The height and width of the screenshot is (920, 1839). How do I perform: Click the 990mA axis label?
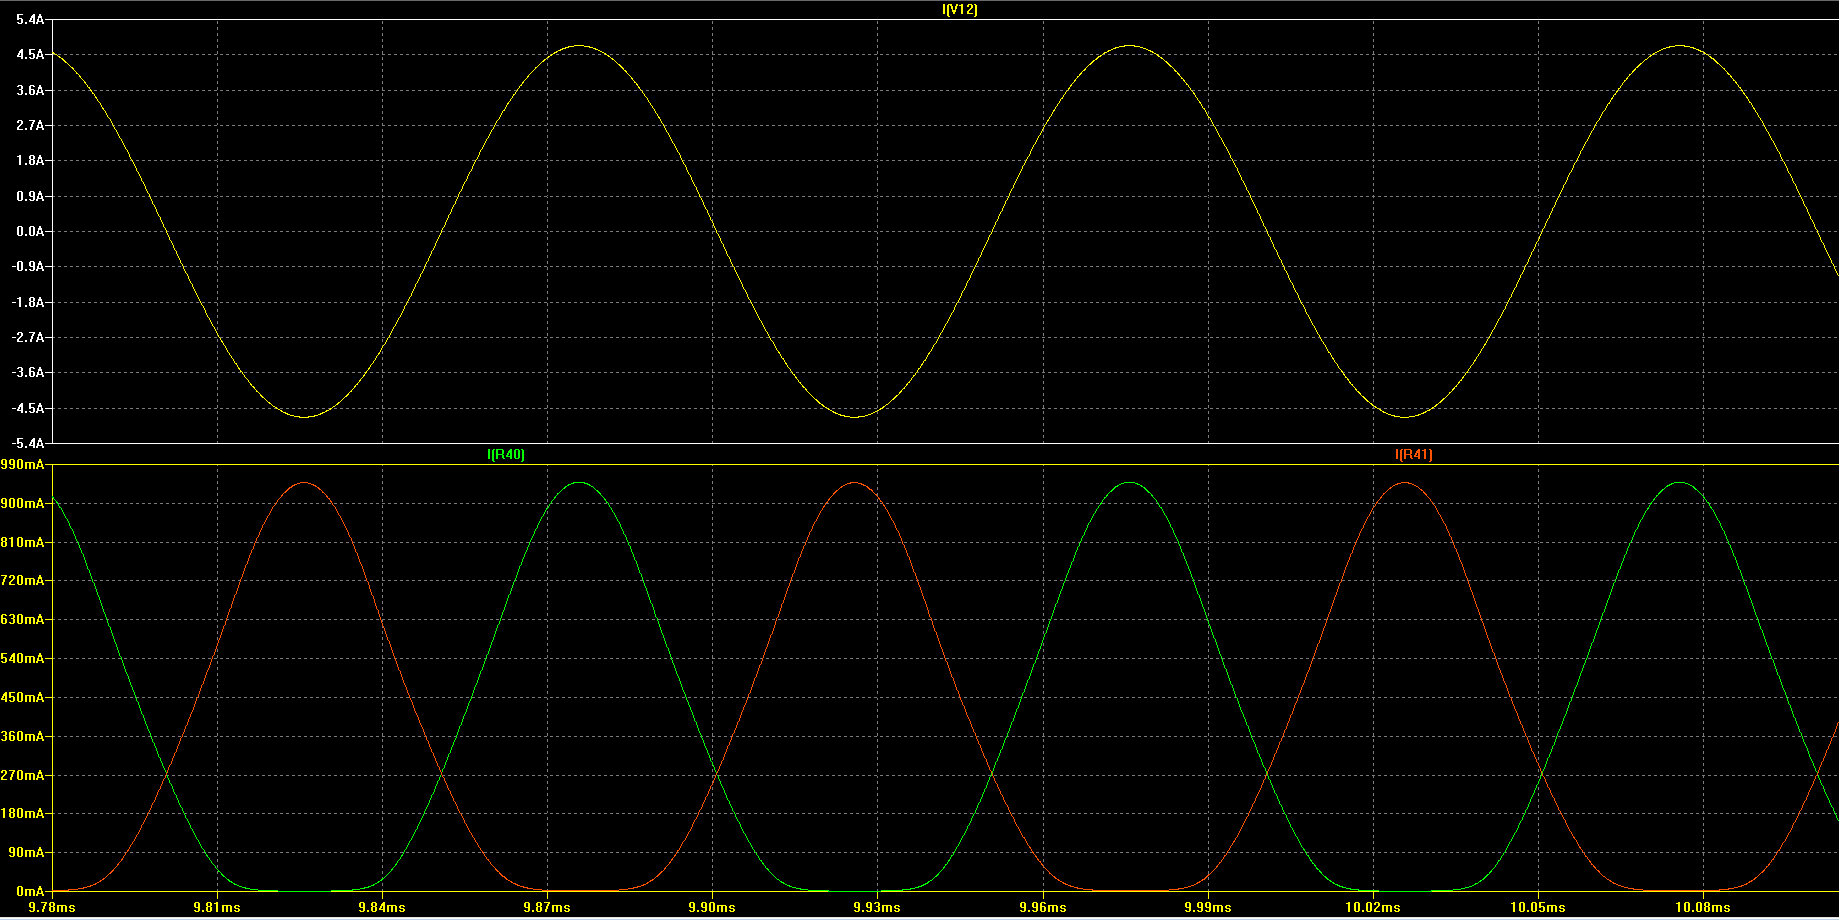[x=23, y=465]
